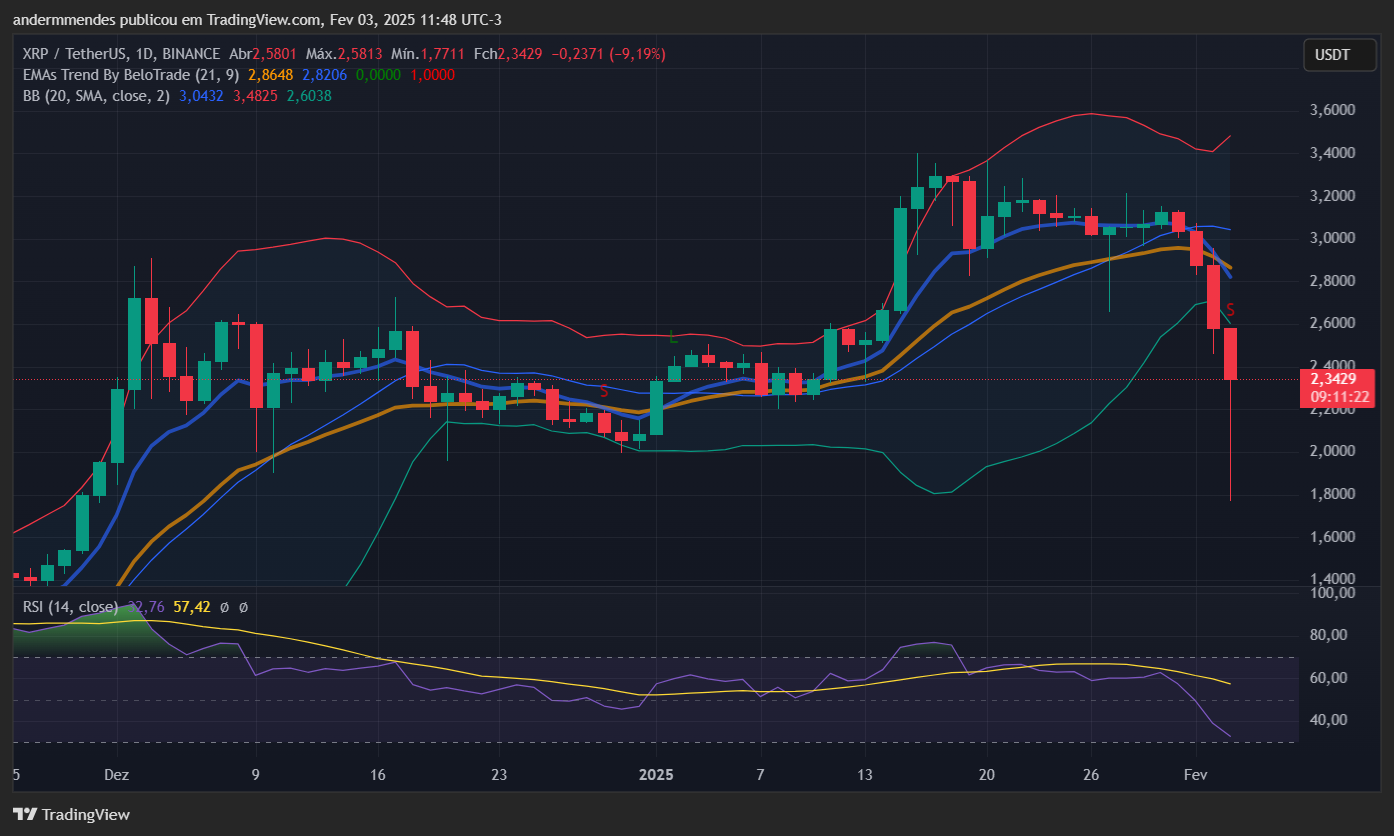
Task: Click the EMAs Trend By BeloTrade legend
Action: [130, 74]
